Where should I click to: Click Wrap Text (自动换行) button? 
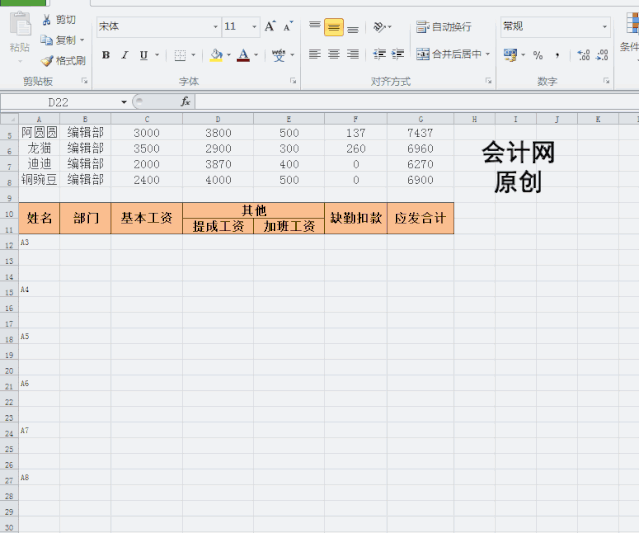click(x=443, y=27)
